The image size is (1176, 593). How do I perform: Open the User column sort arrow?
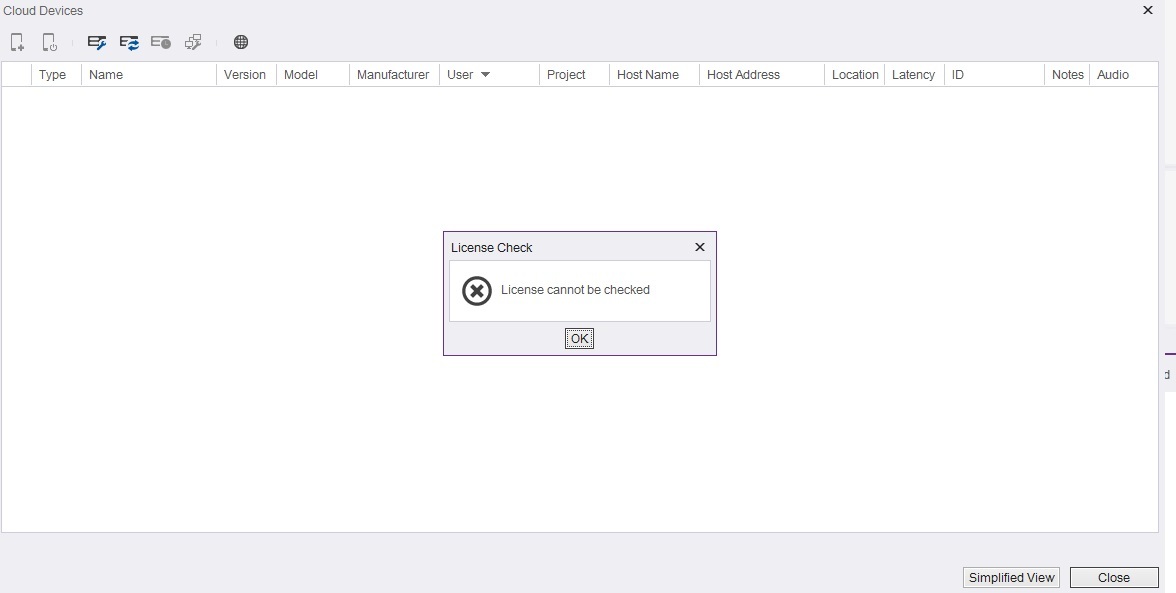tap(485, 75)
